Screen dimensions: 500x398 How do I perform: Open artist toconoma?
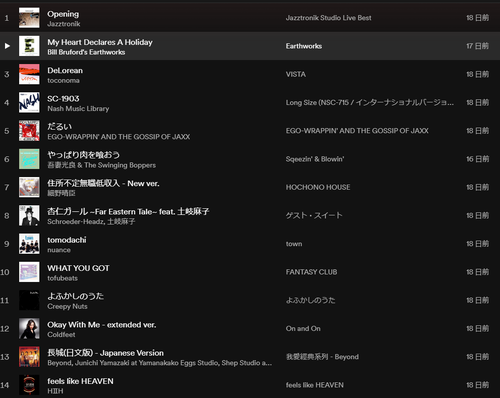click(63, 81)
